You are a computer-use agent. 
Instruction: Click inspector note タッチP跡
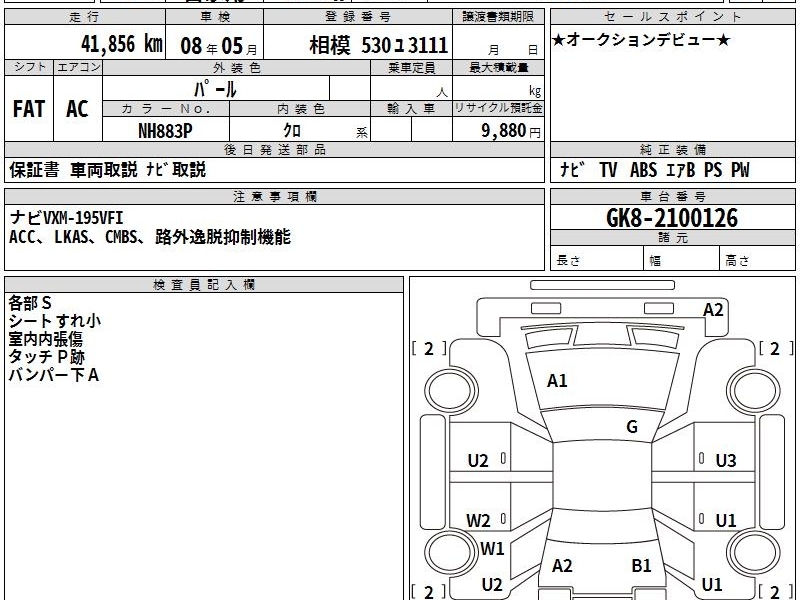[46, 357]
